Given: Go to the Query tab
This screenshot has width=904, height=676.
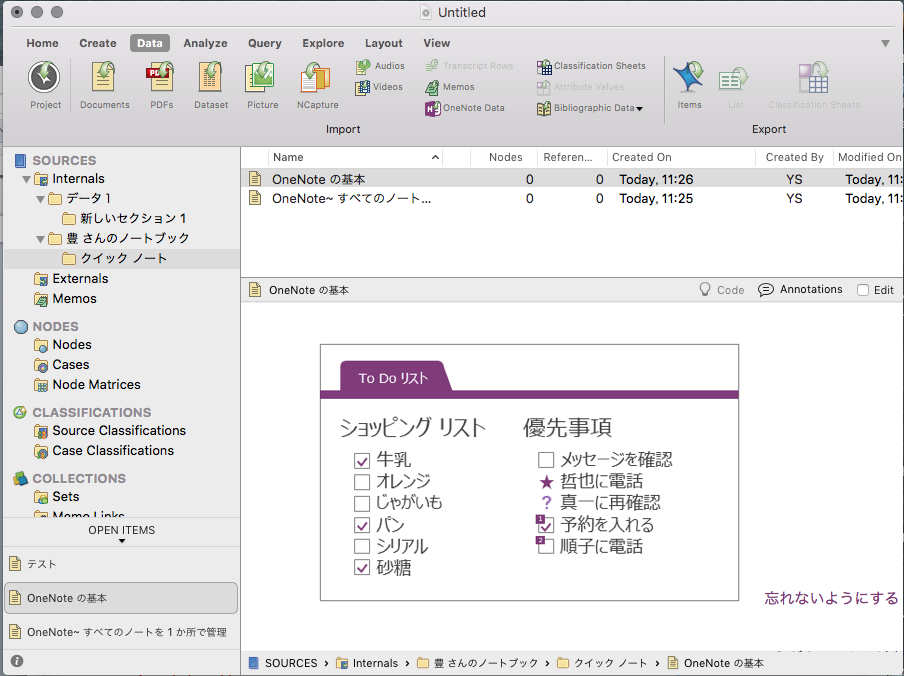Looking at the screenshot, I should 265,43.
